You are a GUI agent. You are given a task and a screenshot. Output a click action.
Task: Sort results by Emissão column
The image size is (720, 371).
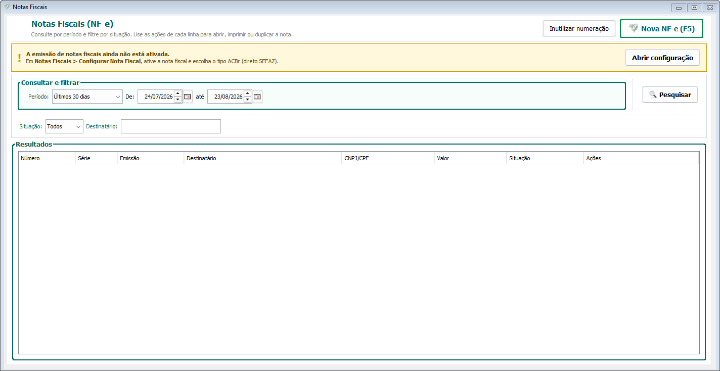pos(151,158)
